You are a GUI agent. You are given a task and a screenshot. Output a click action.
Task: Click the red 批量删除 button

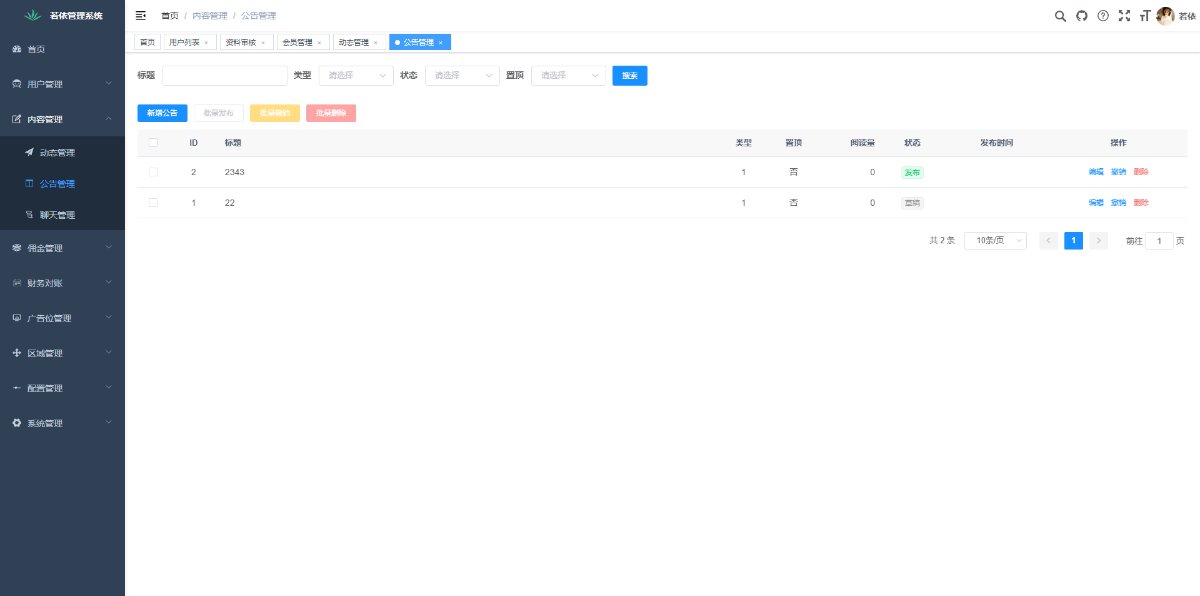pos(331,113)
